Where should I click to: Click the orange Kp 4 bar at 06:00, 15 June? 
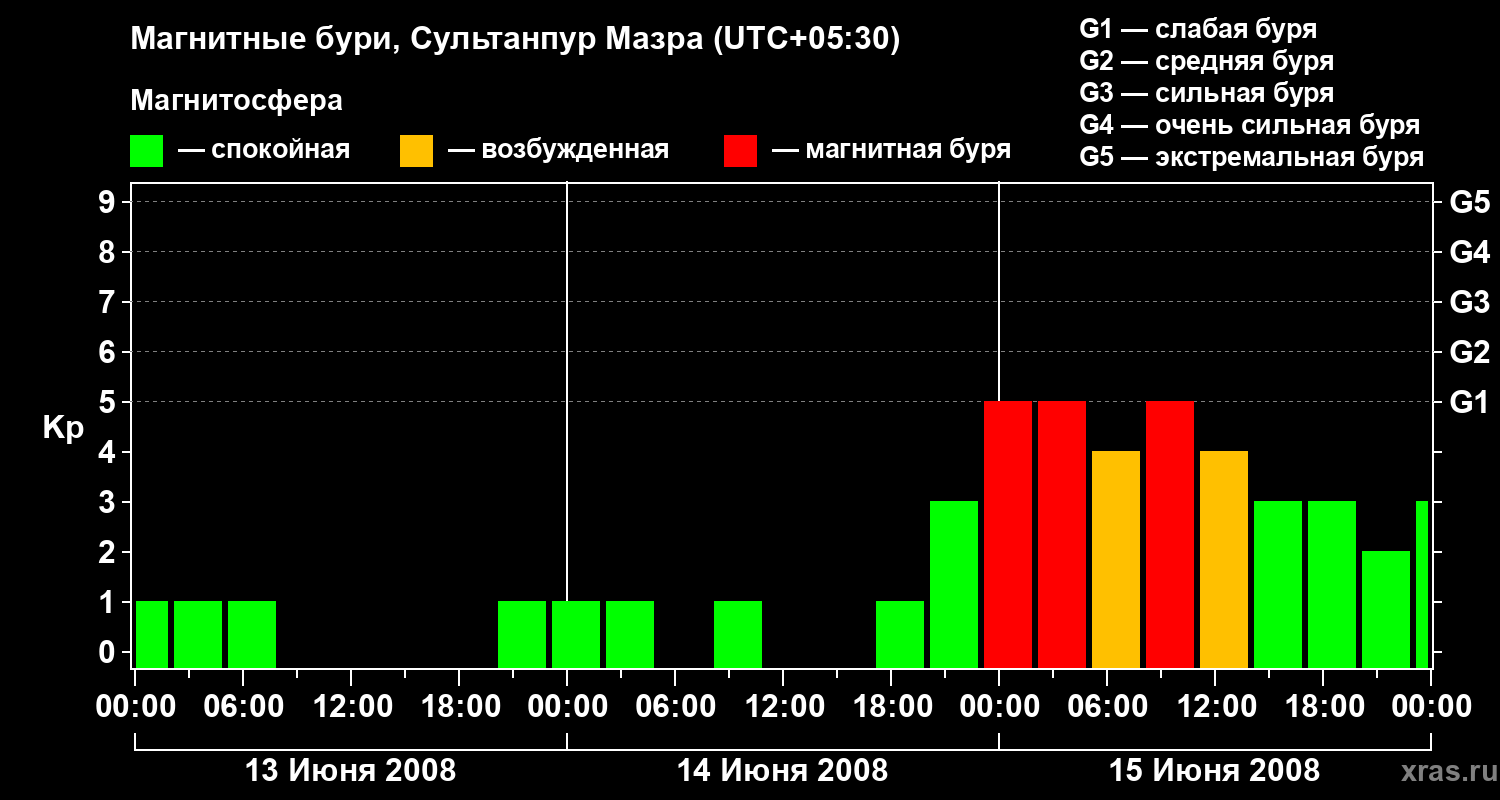1116,560
